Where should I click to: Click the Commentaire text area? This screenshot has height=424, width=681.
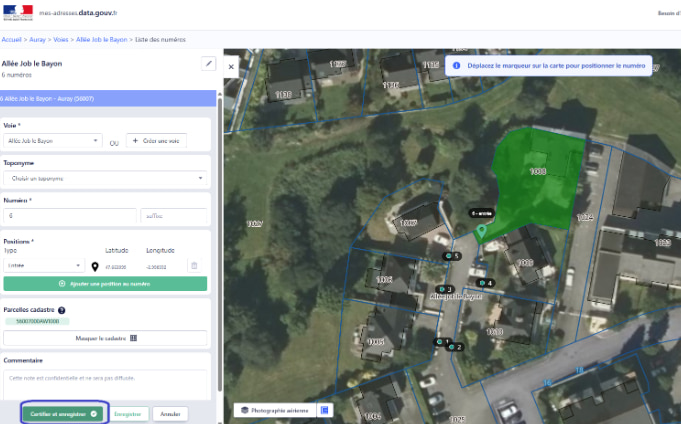(x=105, y=385)
